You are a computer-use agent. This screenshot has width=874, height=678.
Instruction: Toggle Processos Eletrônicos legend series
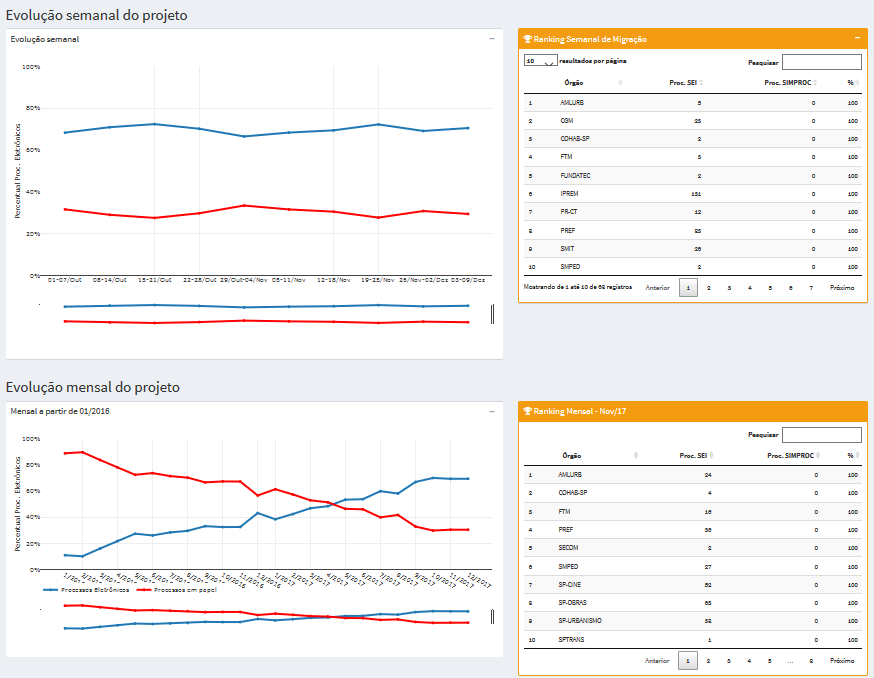(86, 590)
